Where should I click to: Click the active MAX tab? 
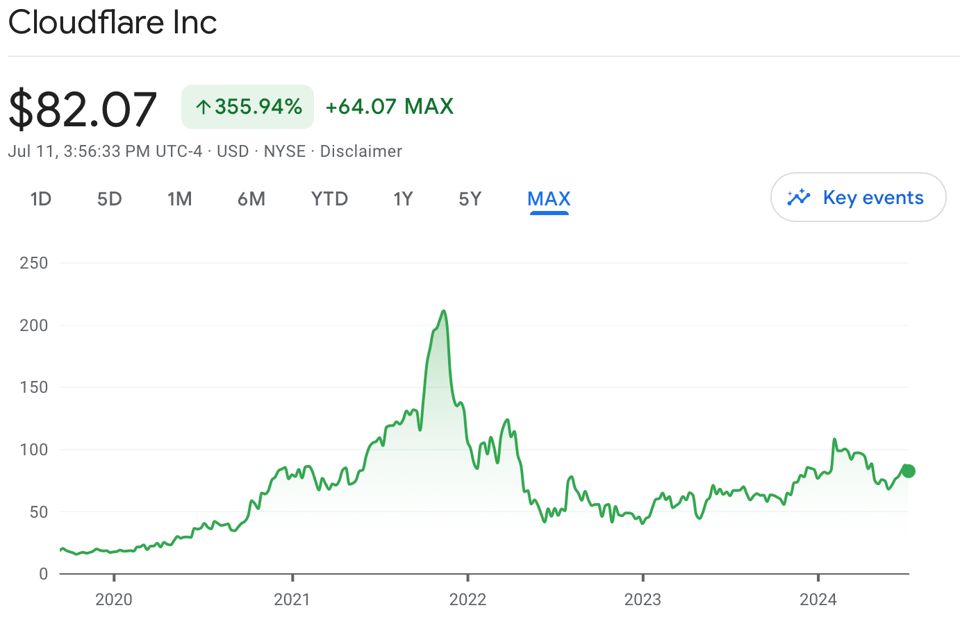tap(549, 199)
